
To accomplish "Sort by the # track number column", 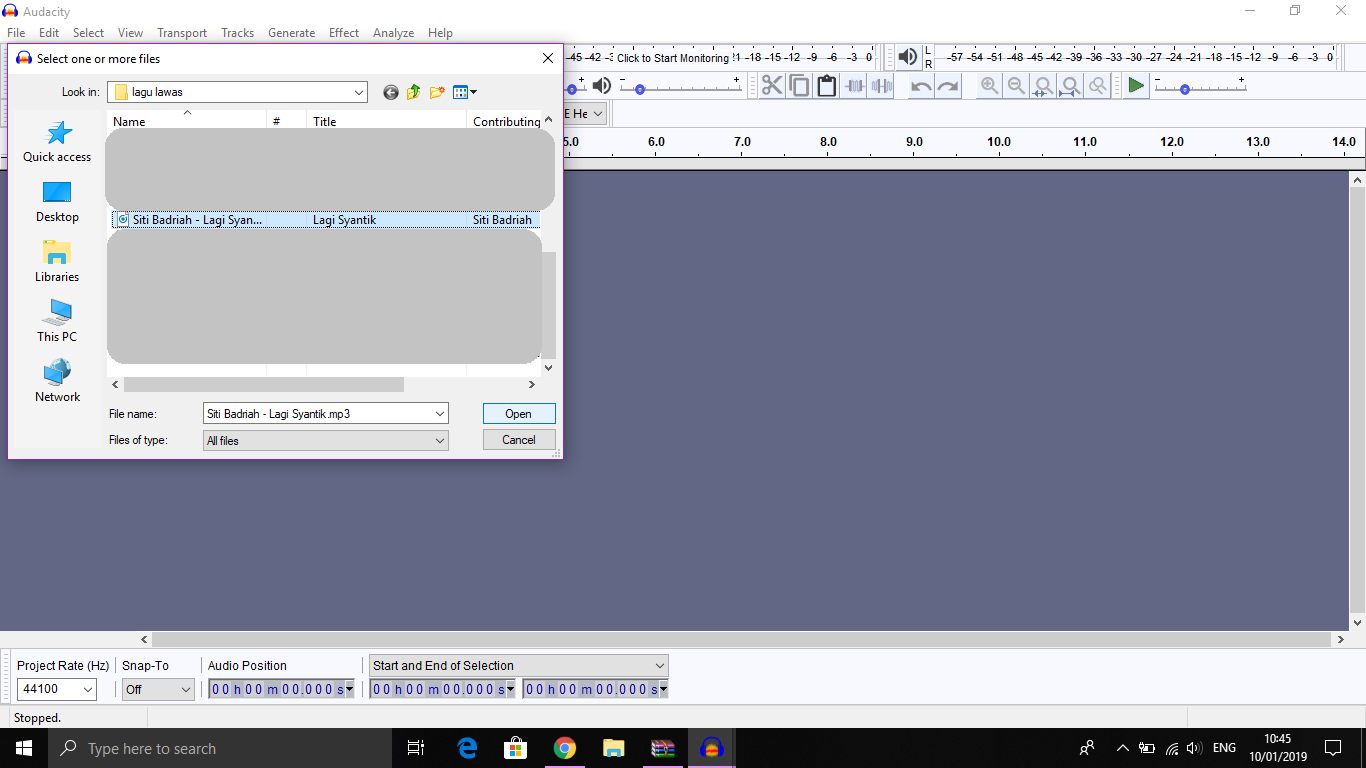I will [x=286, y=121].
